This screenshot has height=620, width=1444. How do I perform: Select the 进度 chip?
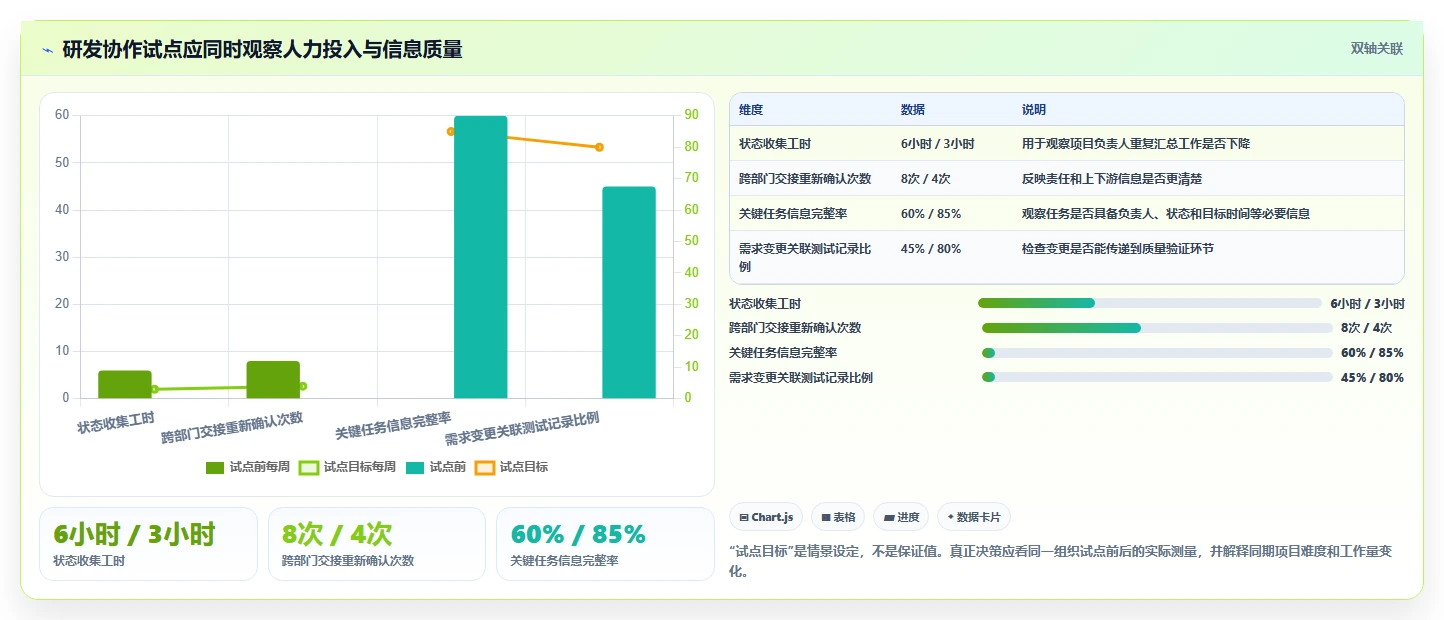pyautogui.click(x=901, y=517)
